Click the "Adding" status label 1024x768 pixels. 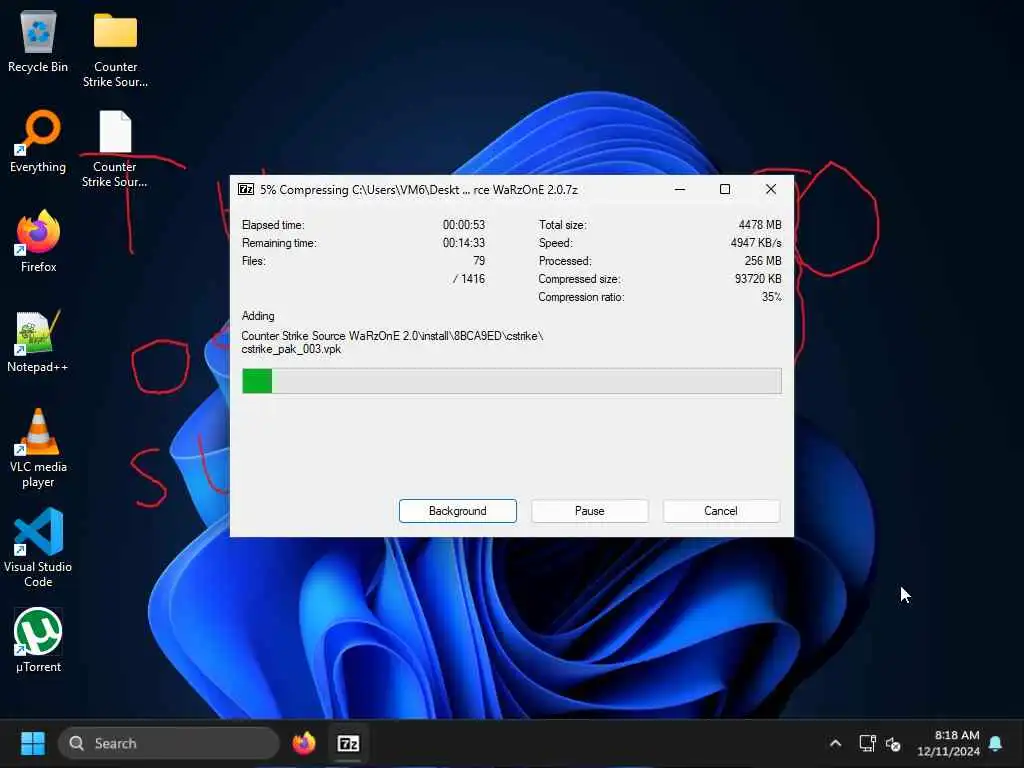tap(258, 316)
